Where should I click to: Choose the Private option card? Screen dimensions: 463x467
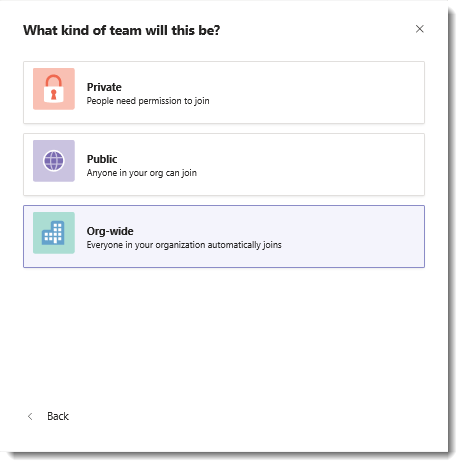(x=224, y=93)
